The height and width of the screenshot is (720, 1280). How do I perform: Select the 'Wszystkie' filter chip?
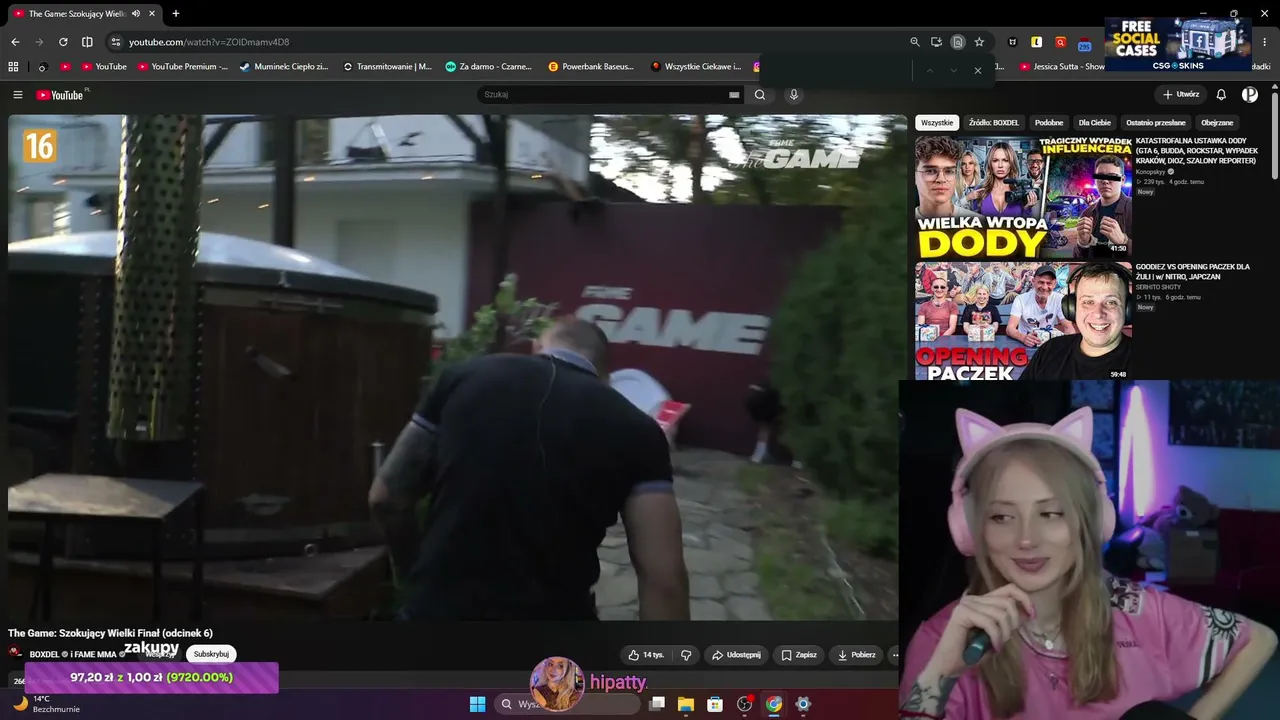(x=937, y=123)
